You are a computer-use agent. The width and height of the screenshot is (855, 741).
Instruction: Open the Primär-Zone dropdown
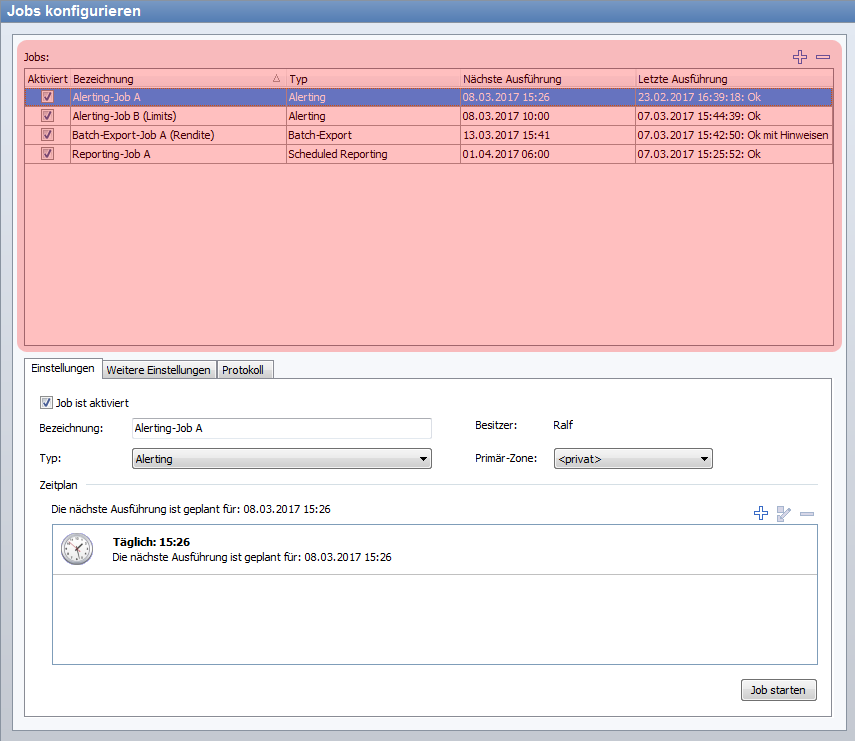pos(632,459)
